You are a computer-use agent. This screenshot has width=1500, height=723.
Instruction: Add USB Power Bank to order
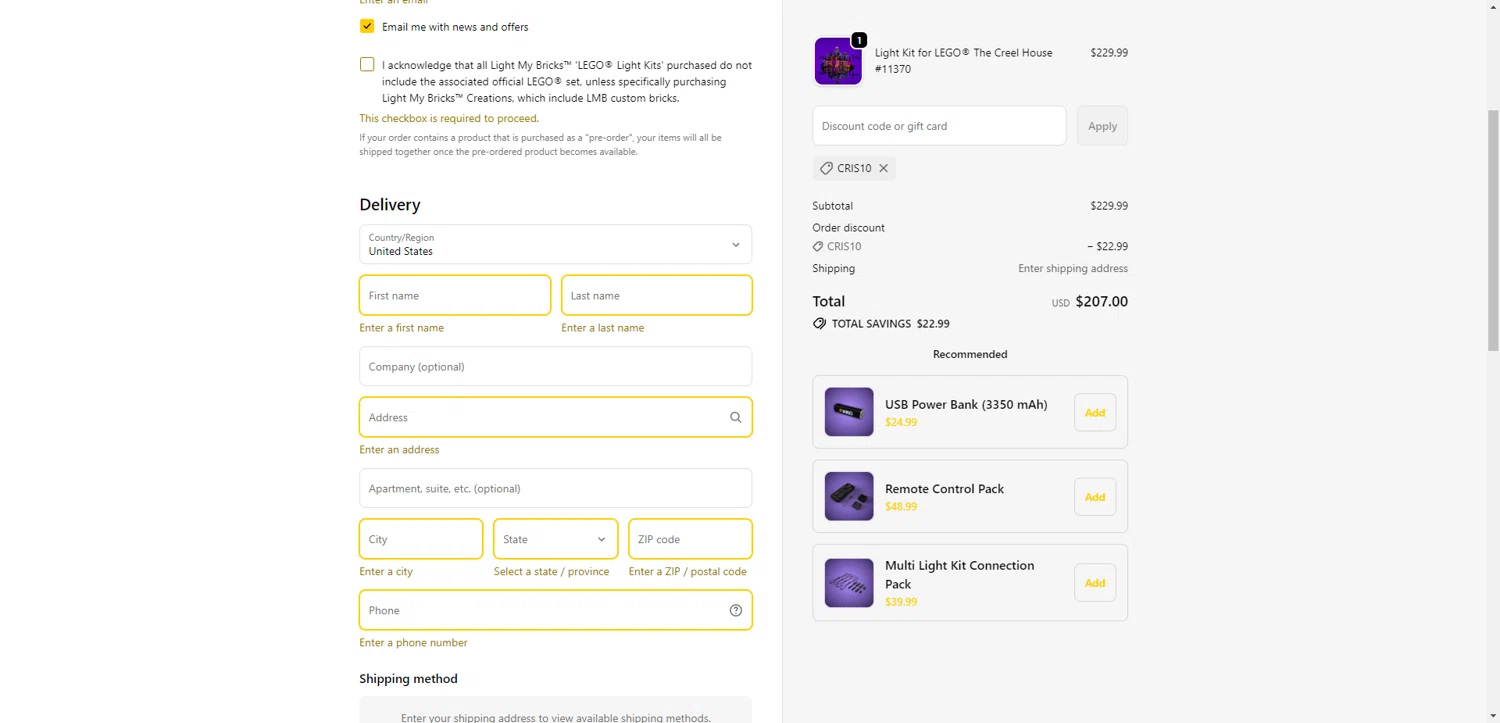[1095, 413]
